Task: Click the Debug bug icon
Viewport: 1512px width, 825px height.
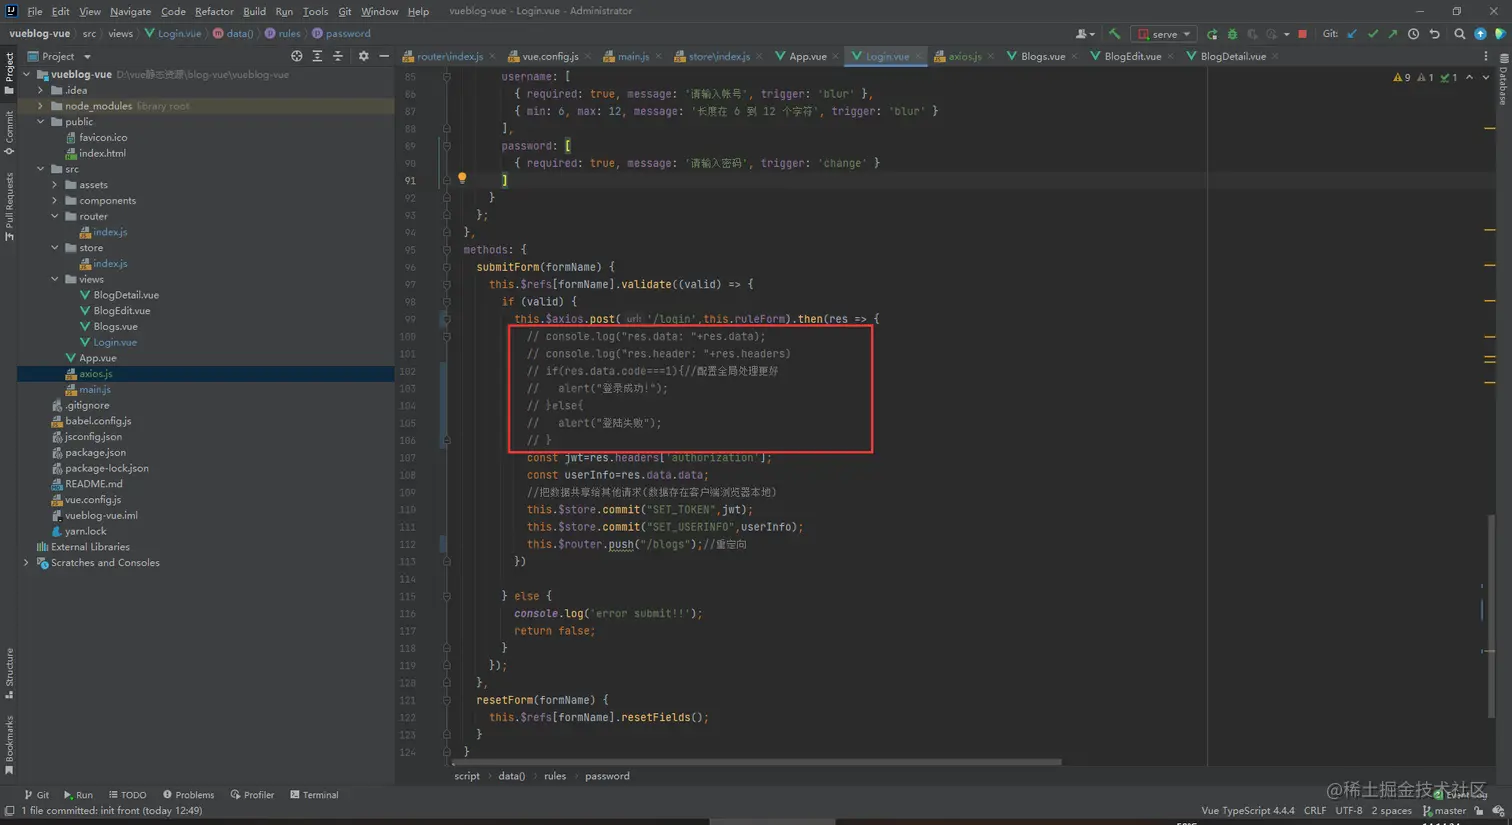Action: point(1232,34)
